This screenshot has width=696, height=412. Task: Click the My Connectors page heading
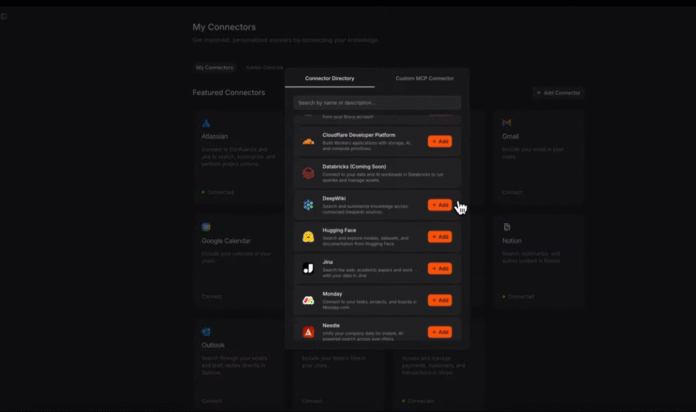[224, 27]
